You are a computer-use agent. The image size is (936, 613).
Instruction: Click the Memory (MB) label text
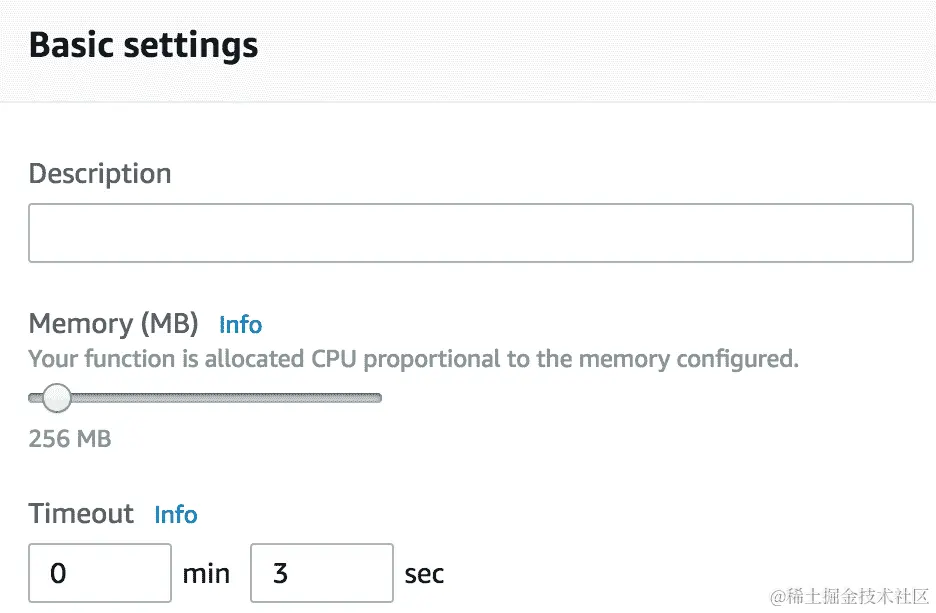(113, 324)
